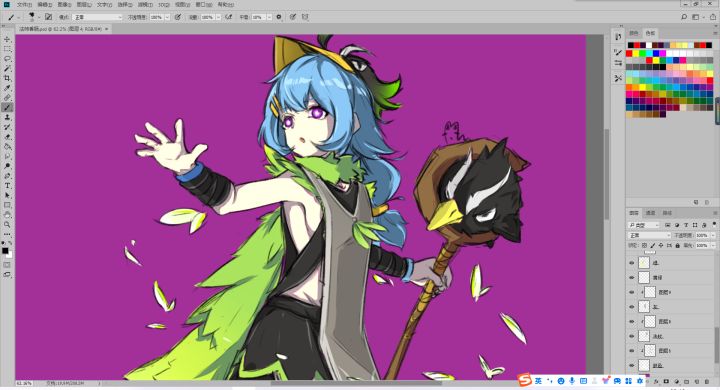Open the first menu in menu bar
The height and width of the screenshot is (390, 720).
pos(24,5)
